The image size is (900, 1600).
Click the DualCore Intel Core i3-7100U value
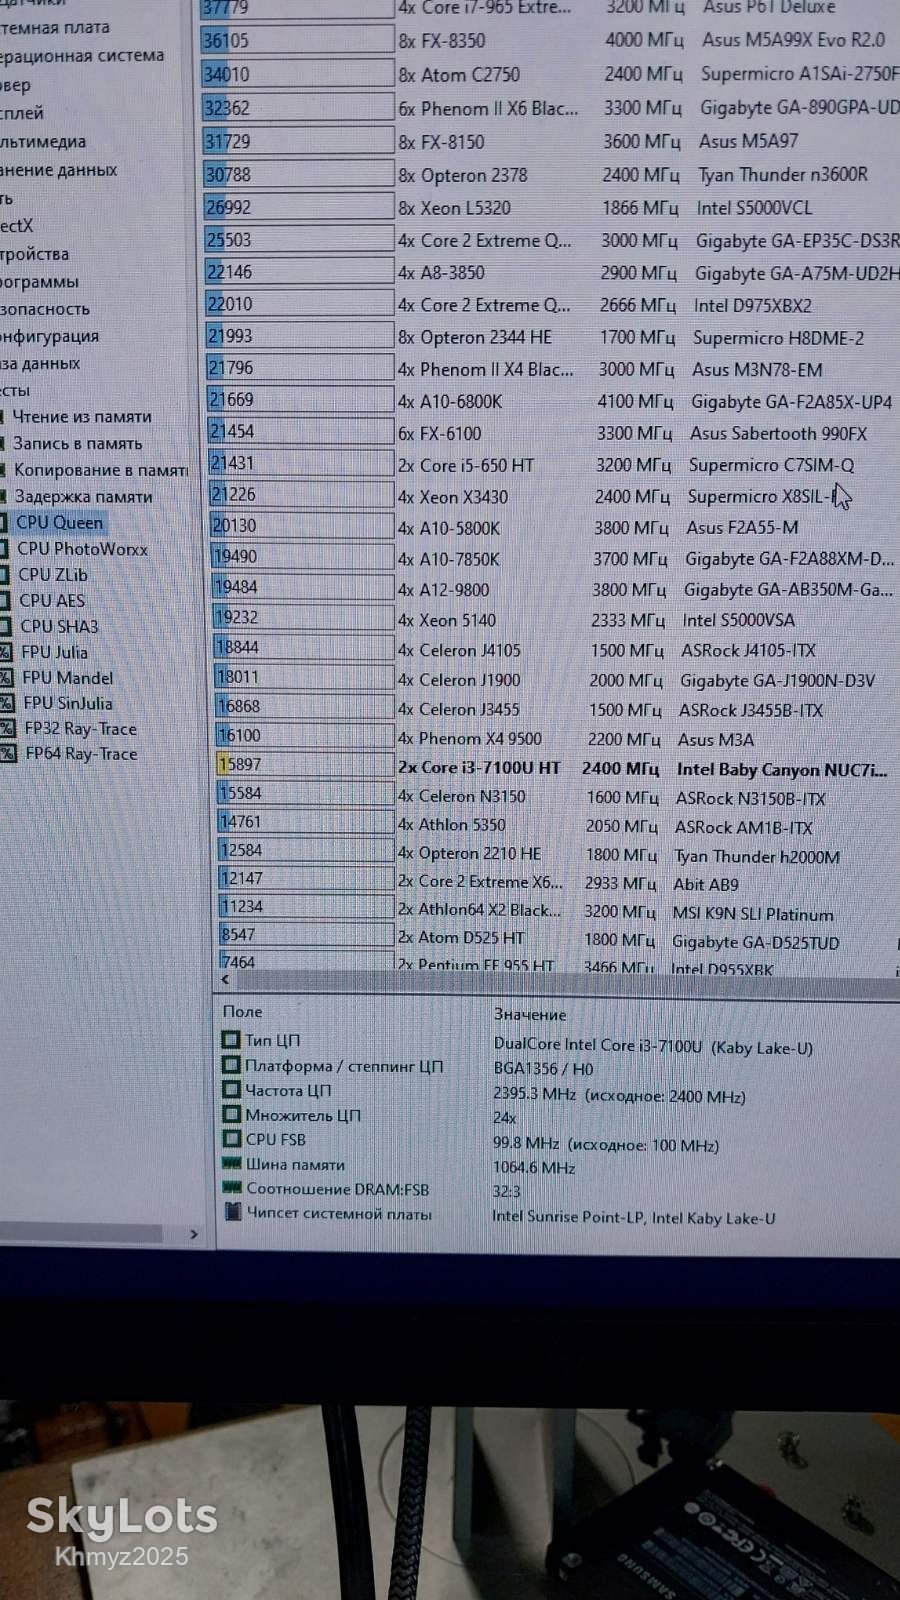(x=653, y=1046)
